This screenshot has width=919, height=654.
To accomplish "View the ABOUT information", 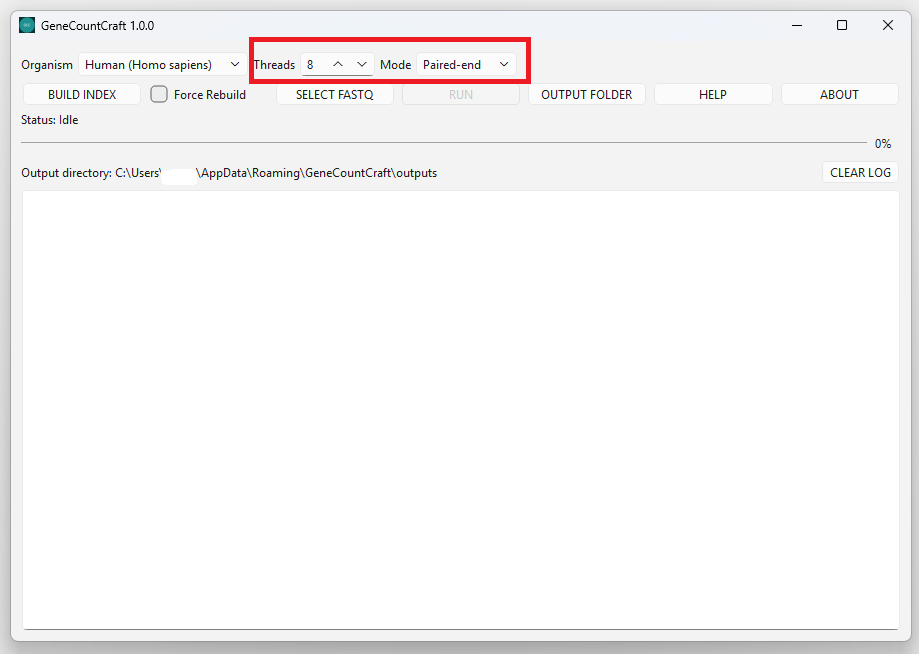I will pos(839,94).
